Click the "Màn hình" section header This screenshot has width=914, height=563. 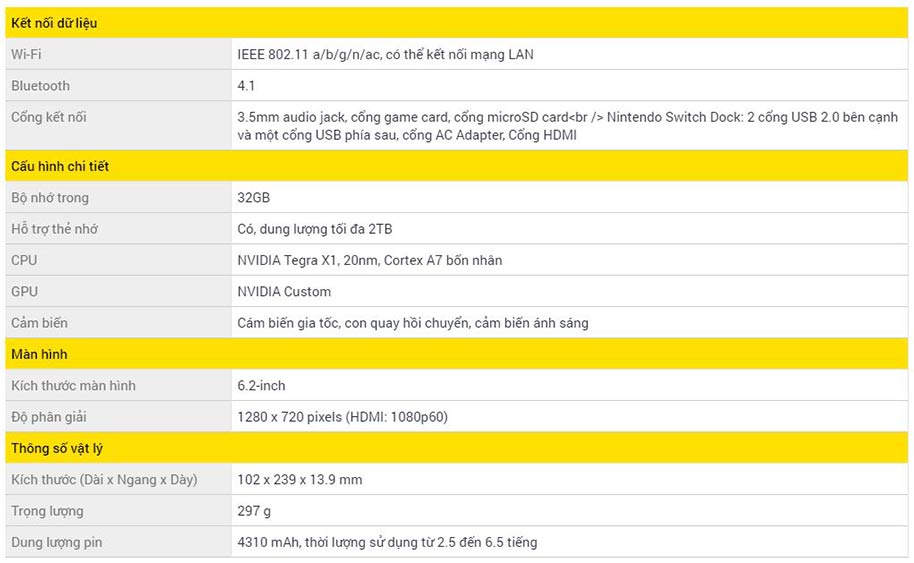click(39, 354)
